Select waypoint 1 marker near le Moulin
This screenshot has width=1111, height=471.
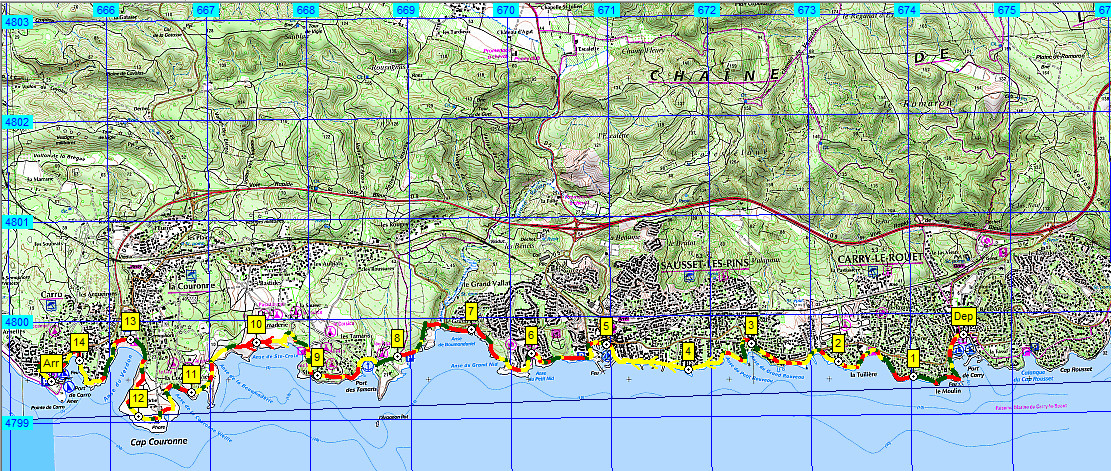click(x=912, y=357)
